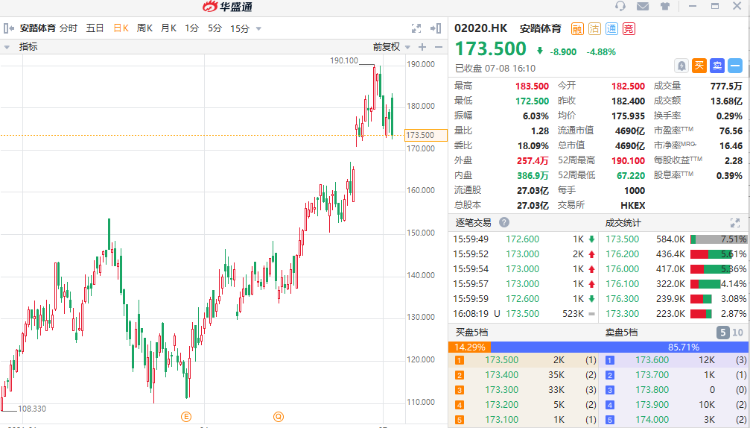Screen dimensions: 750x428
Task: Select the 15:59:49 trade row
Action: (x=524, y=239)
